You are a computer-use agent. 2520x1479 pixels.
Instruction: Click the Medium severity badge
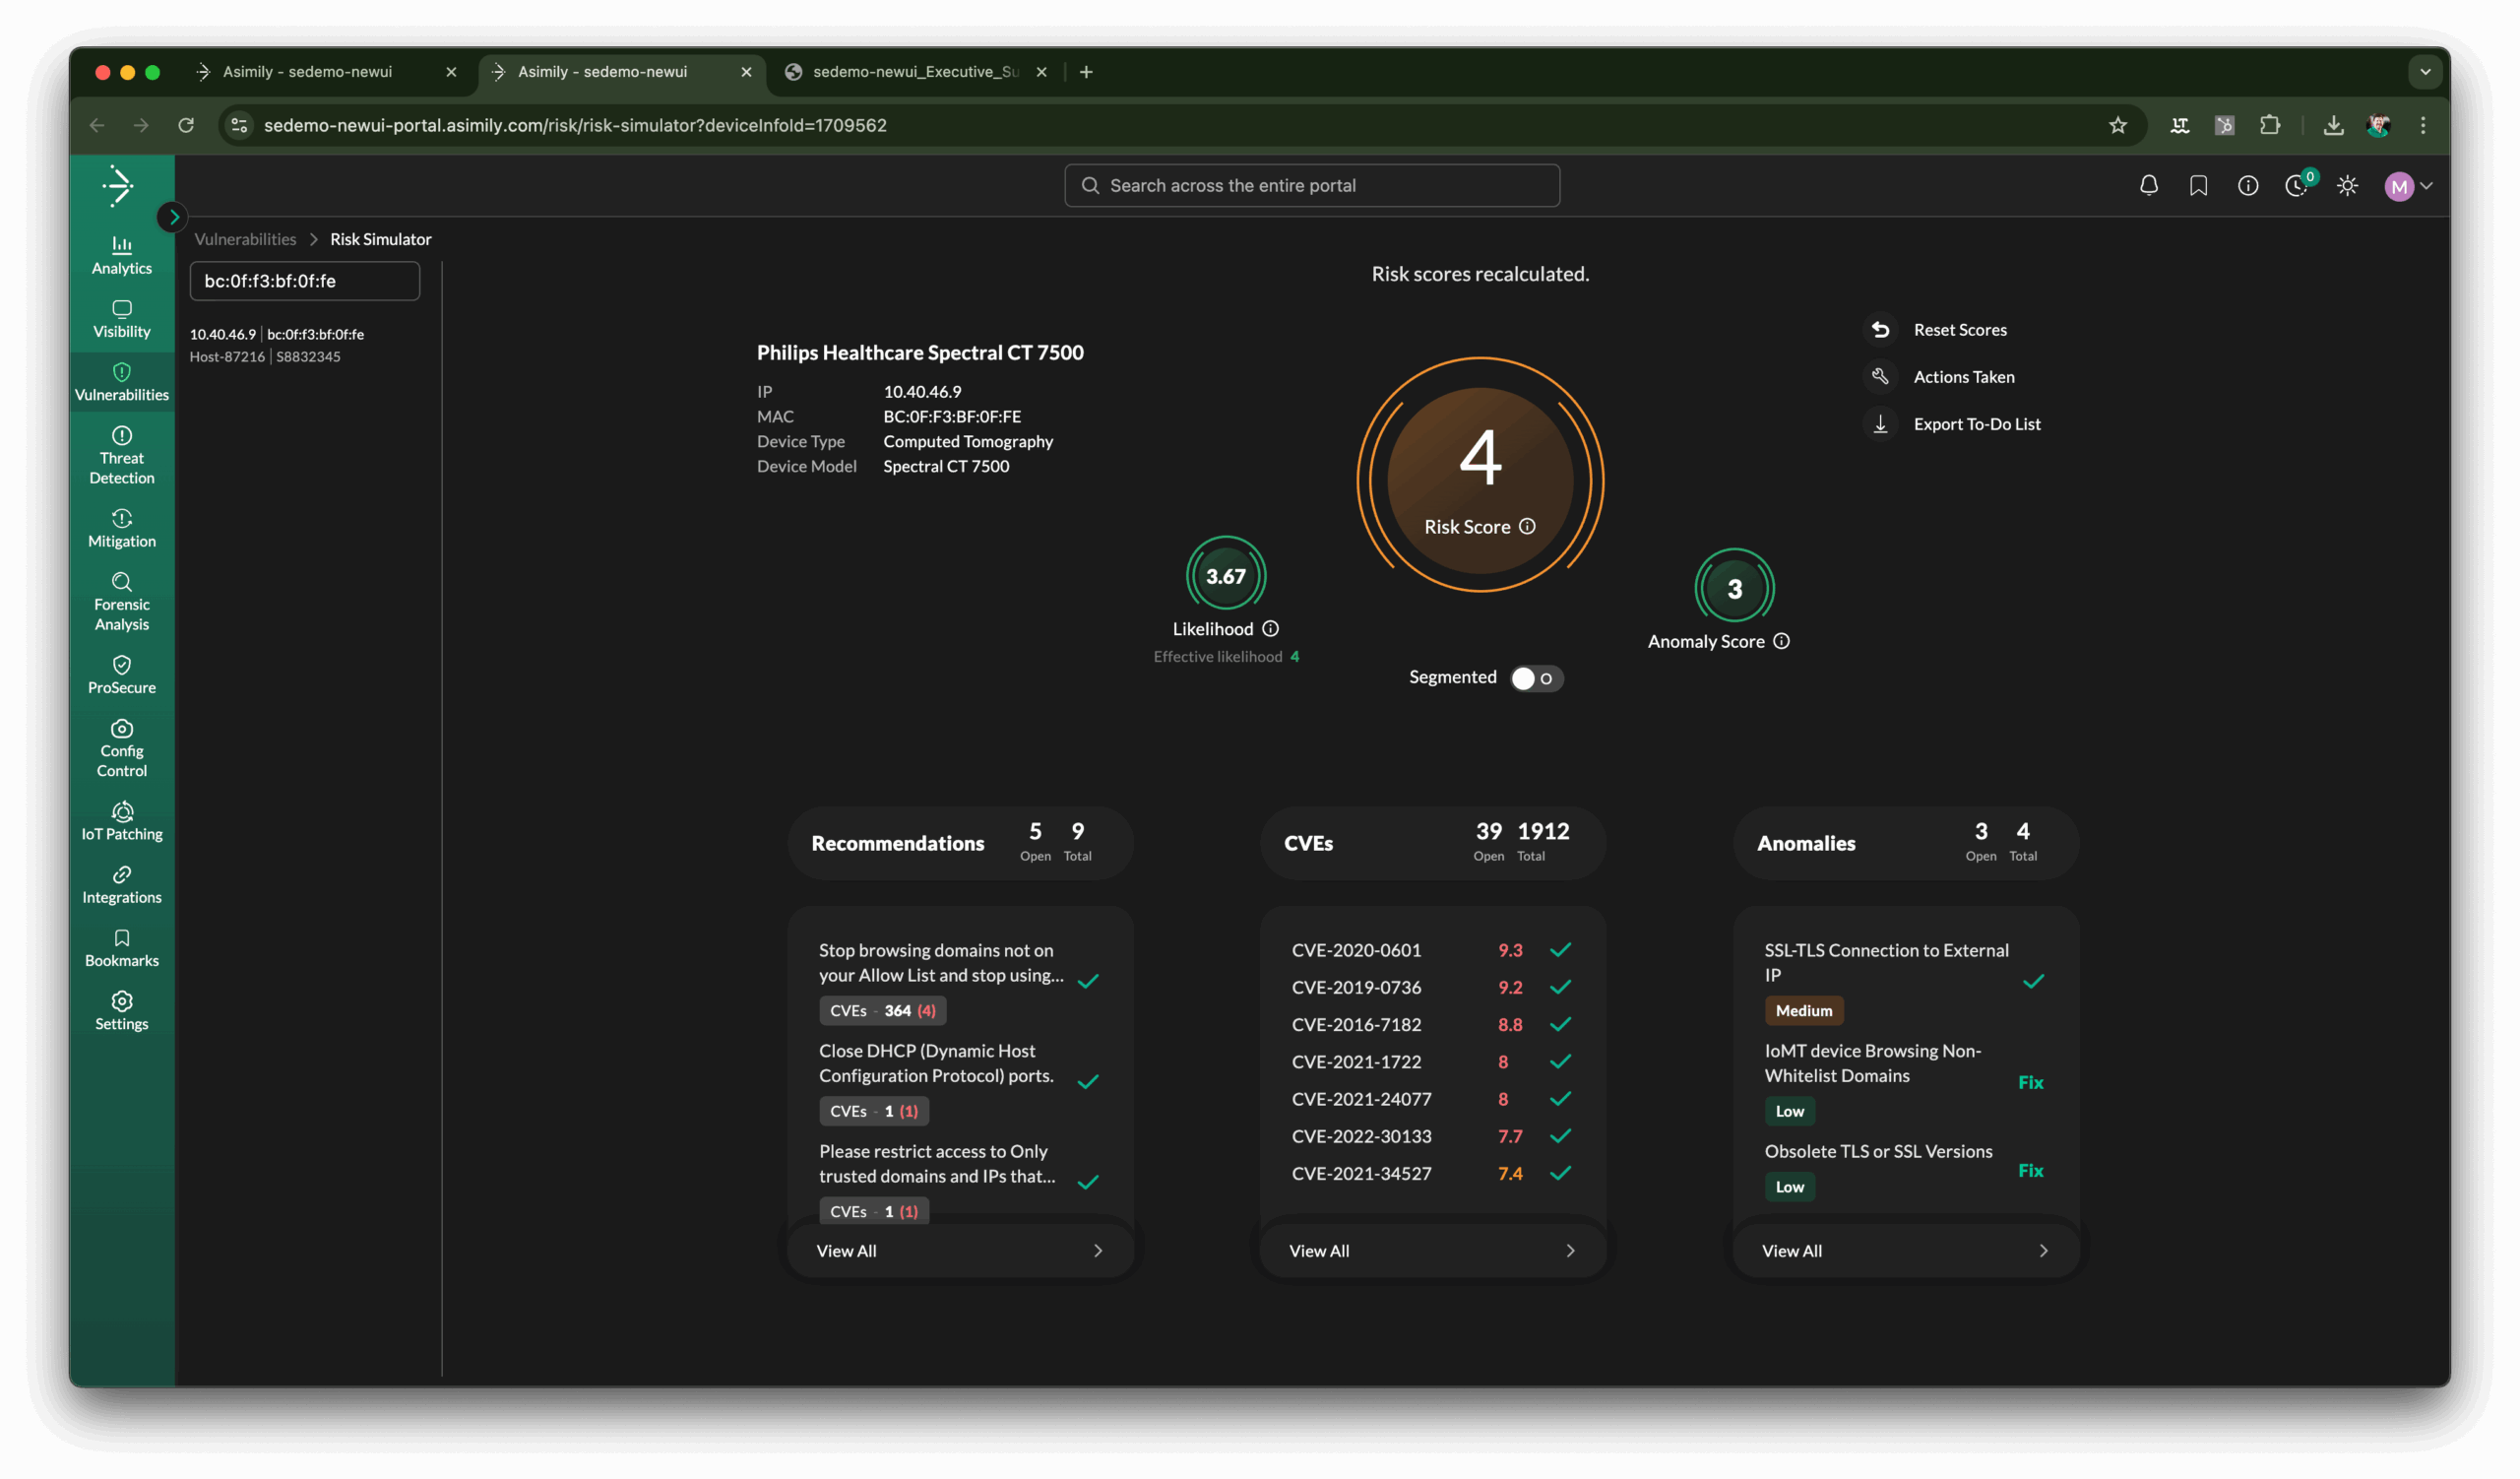tap(1803, 1011)
